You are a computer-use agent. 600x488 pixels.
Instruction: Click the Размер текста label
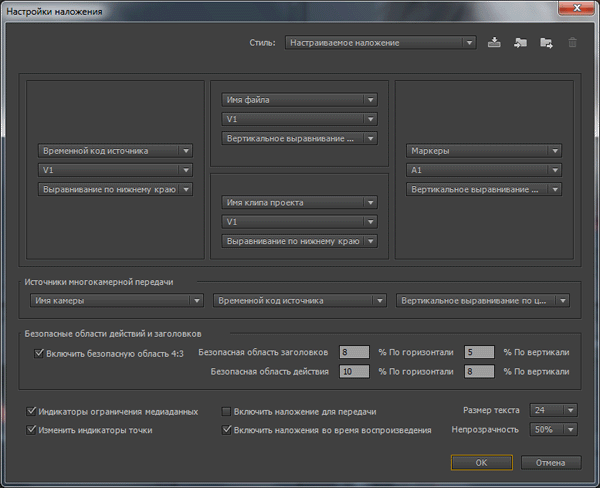click(x=491, y=410)
